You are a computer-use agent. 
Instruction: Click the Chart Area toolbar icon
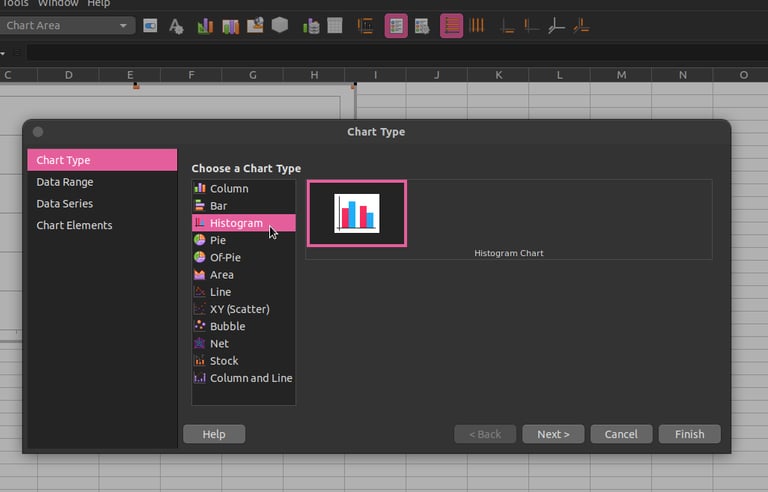(230, 25)
